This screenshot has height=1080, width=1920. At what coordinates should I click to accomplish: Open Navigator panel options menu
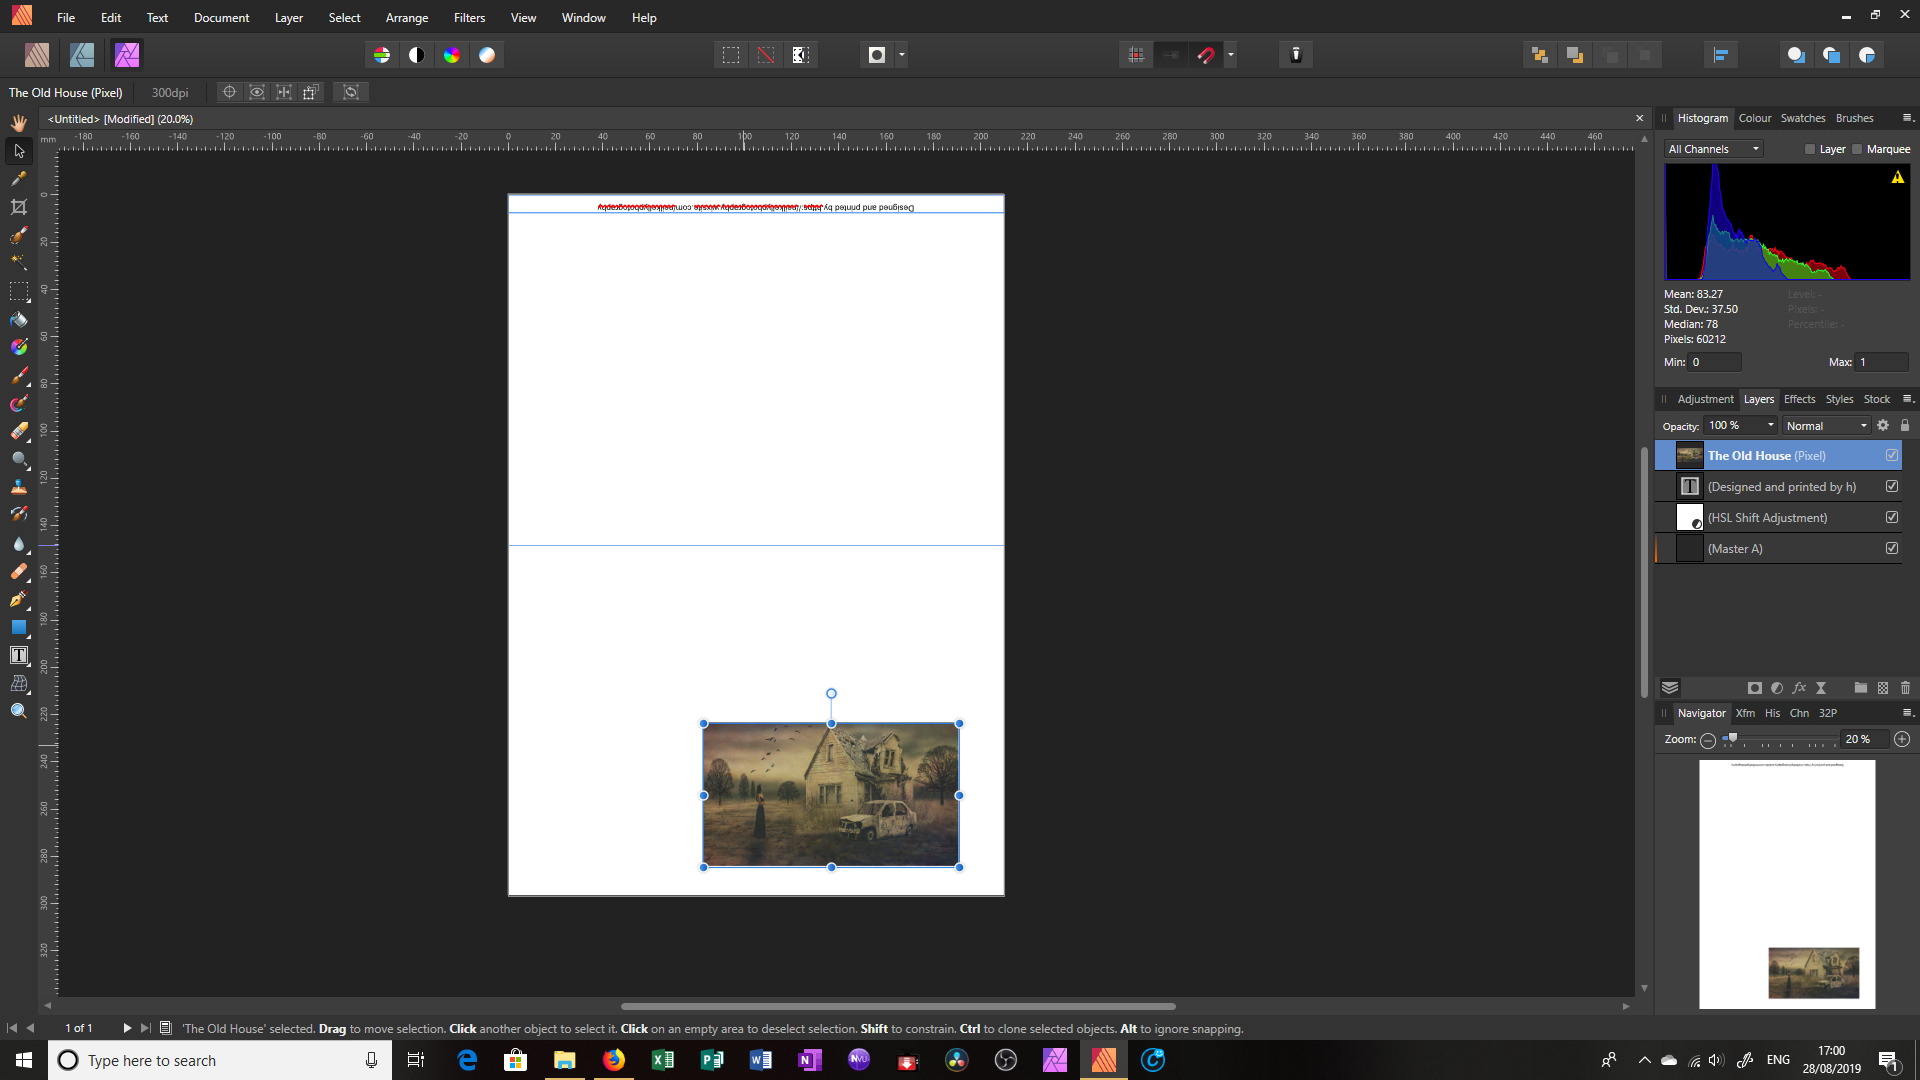point(1907,713)
